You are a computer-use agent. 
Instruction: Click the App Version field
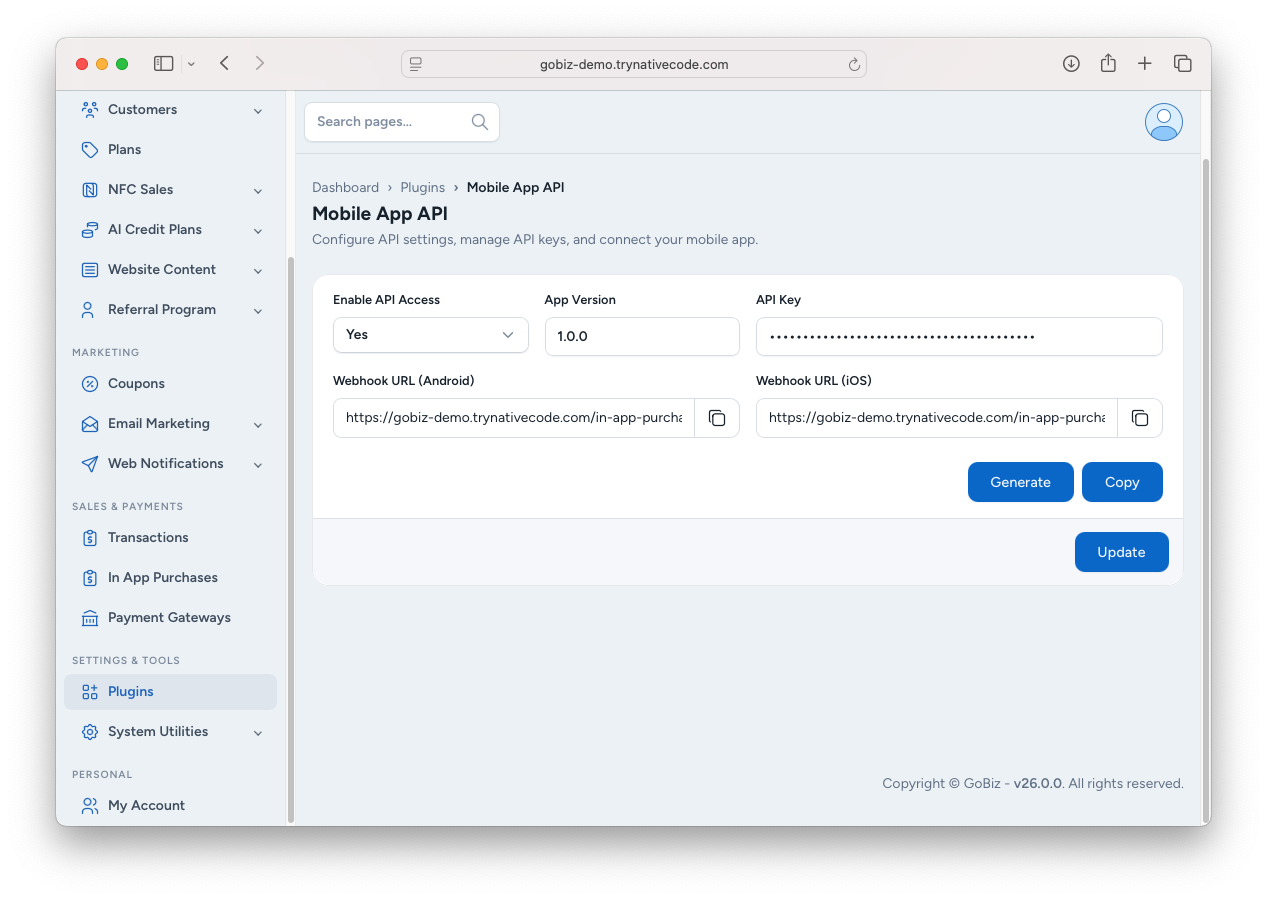pos(642,337)
